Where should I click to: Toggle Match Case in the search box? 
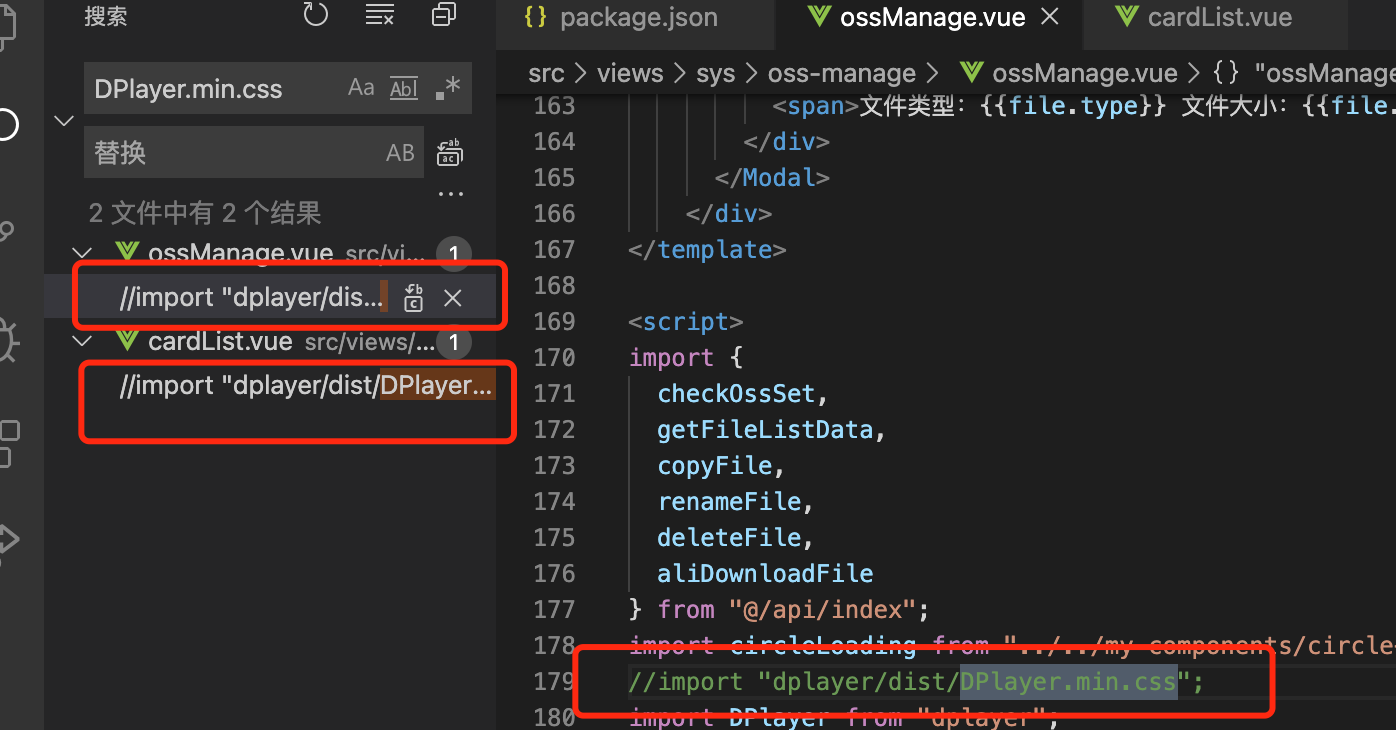click(360, 88)
